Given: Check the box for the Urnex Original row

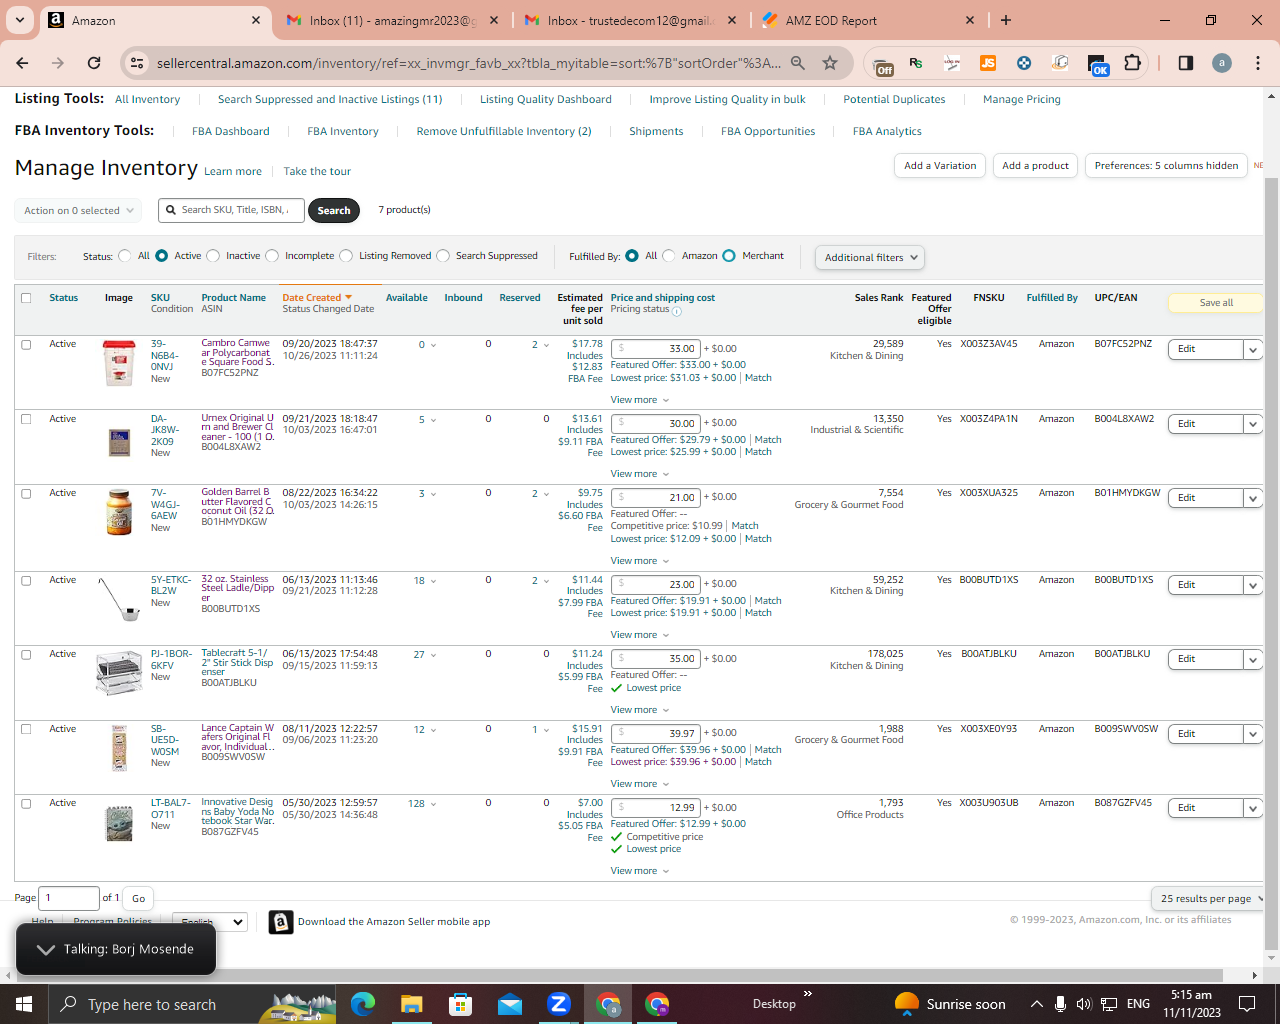Looking at the screenshot, I should [26, 419].
